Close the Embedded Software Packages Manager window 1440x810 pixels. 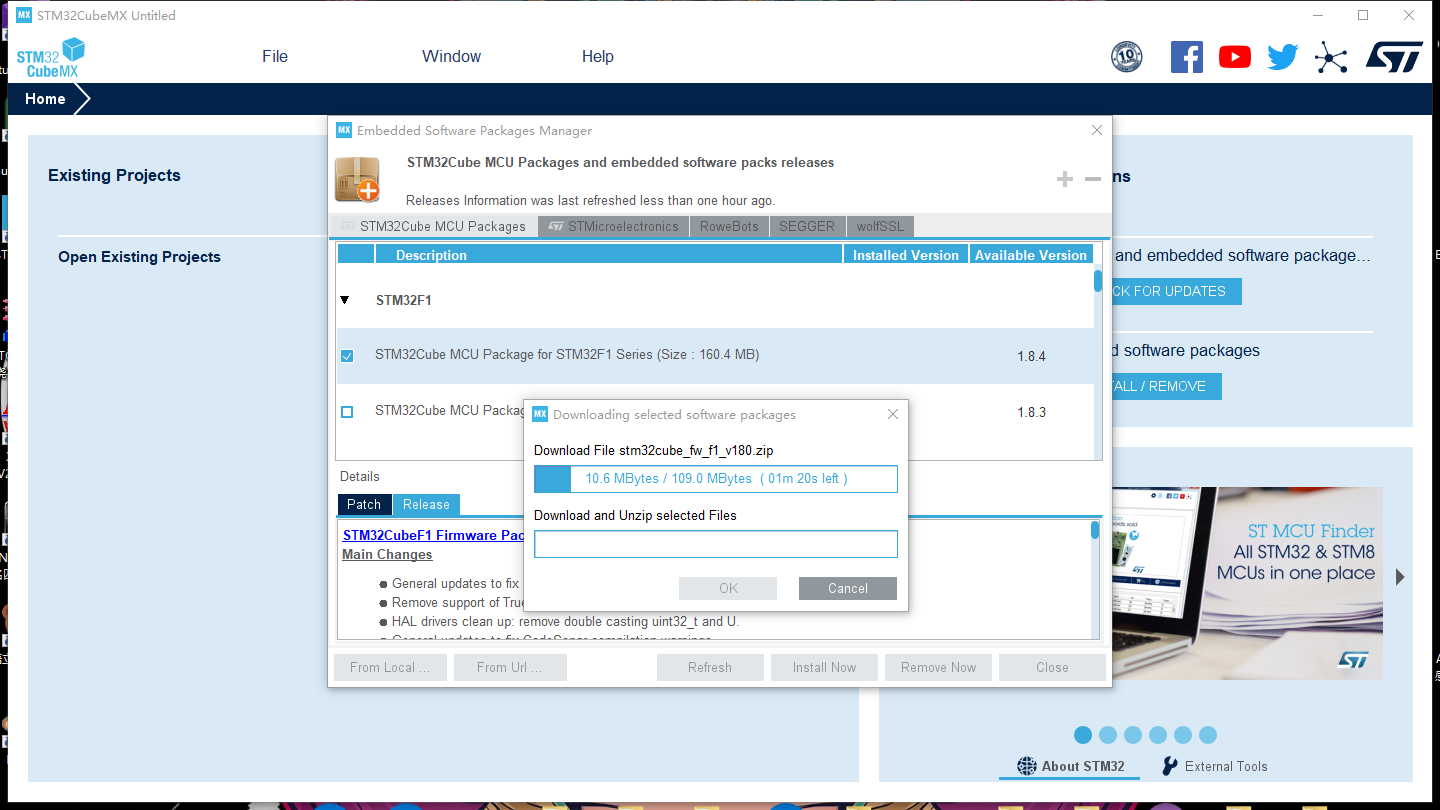coord(1097,130)
